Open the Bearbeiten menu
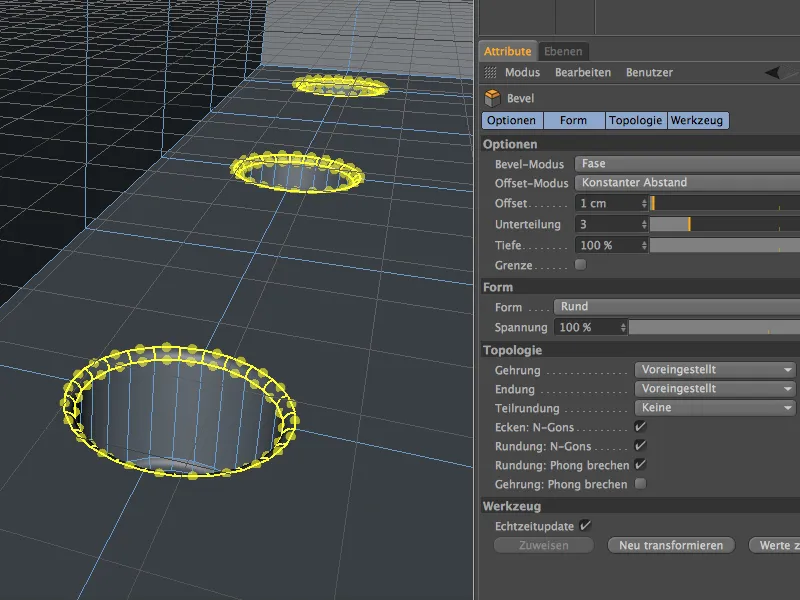This screenshot has height=600, width=800. point(583,72)
